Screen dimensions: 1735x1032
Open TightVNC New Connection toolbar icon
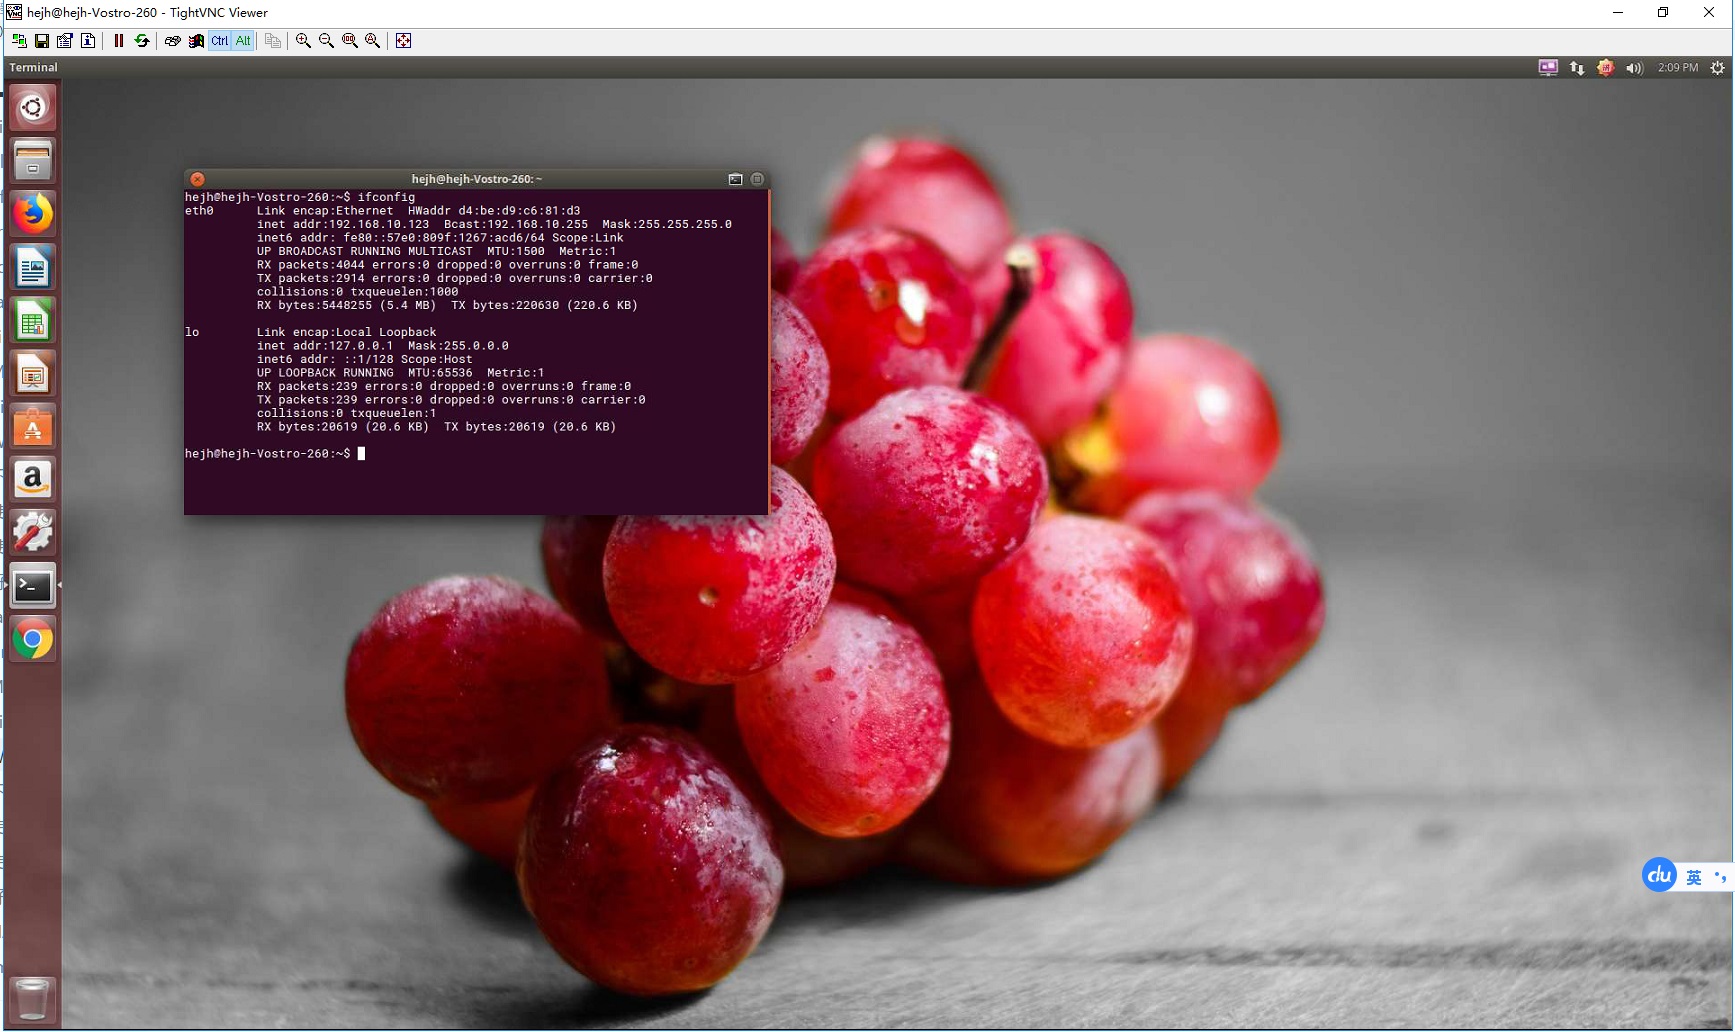(19, 41)
